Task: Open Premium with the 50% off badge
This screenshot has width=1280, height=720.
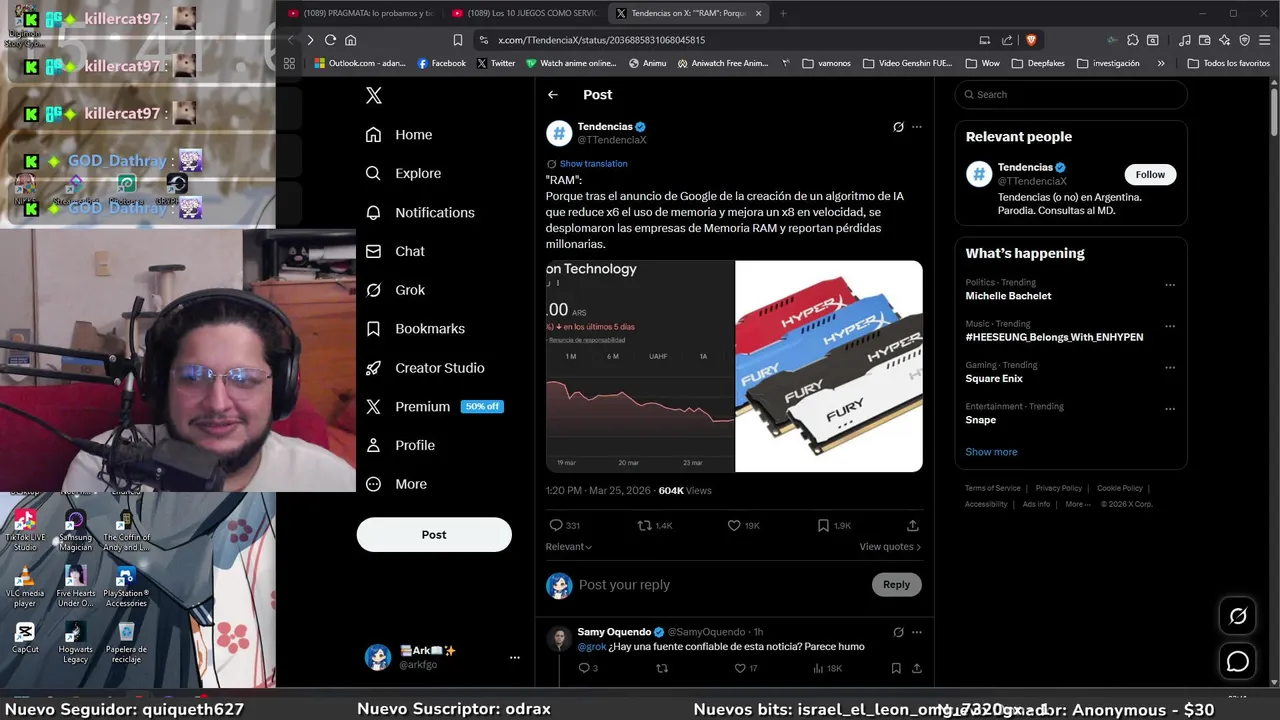Action: tap(434, 407)
